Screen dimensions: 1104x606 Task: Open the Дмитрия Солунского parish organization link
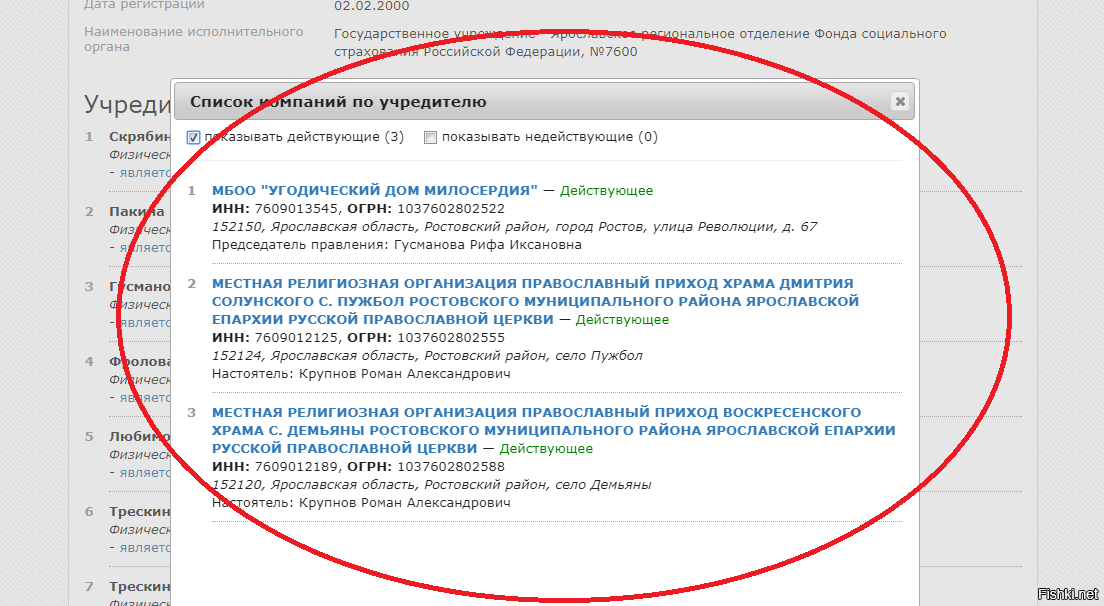535,301
